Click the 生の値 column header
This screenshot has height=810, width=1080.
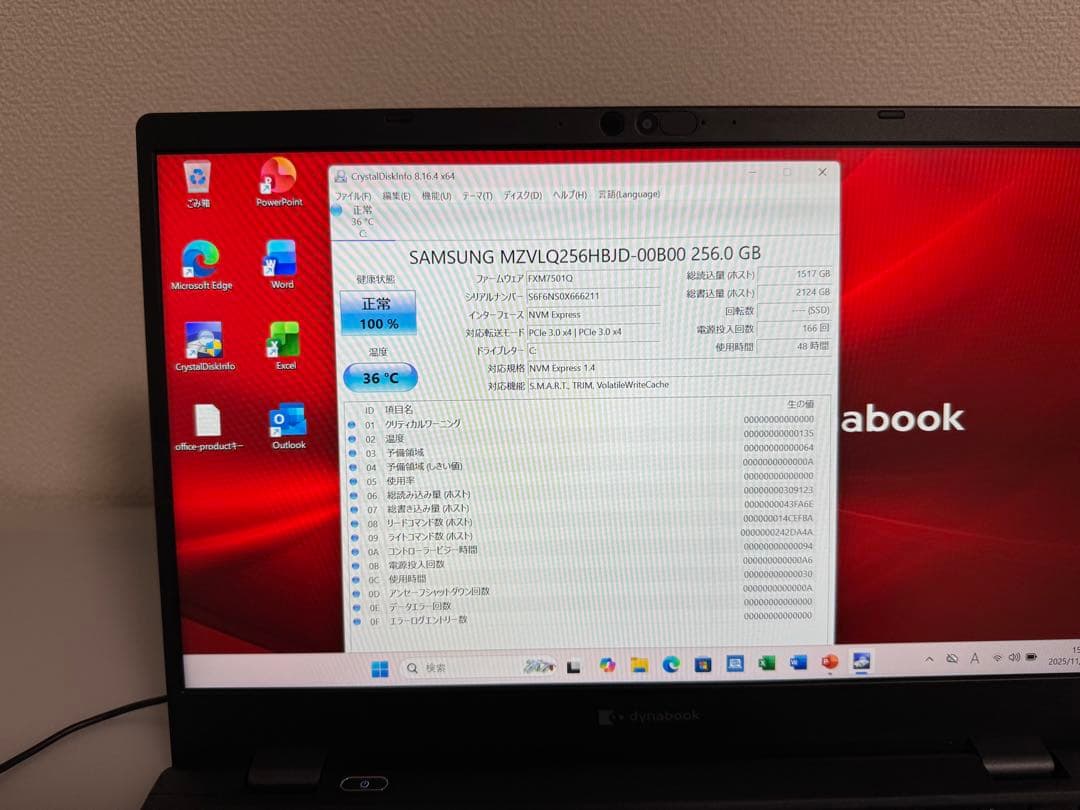coord(800,404)
